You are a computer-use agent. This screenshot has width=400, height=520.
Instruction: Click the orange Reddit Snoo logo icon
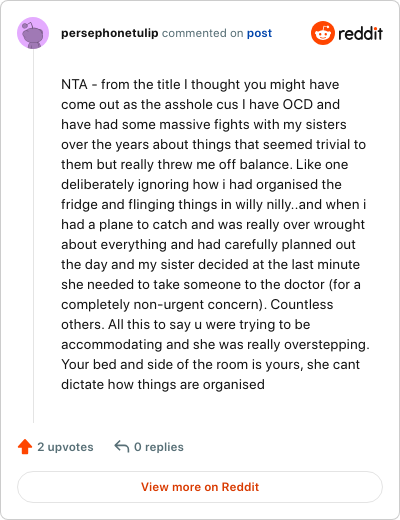point(322,33)
